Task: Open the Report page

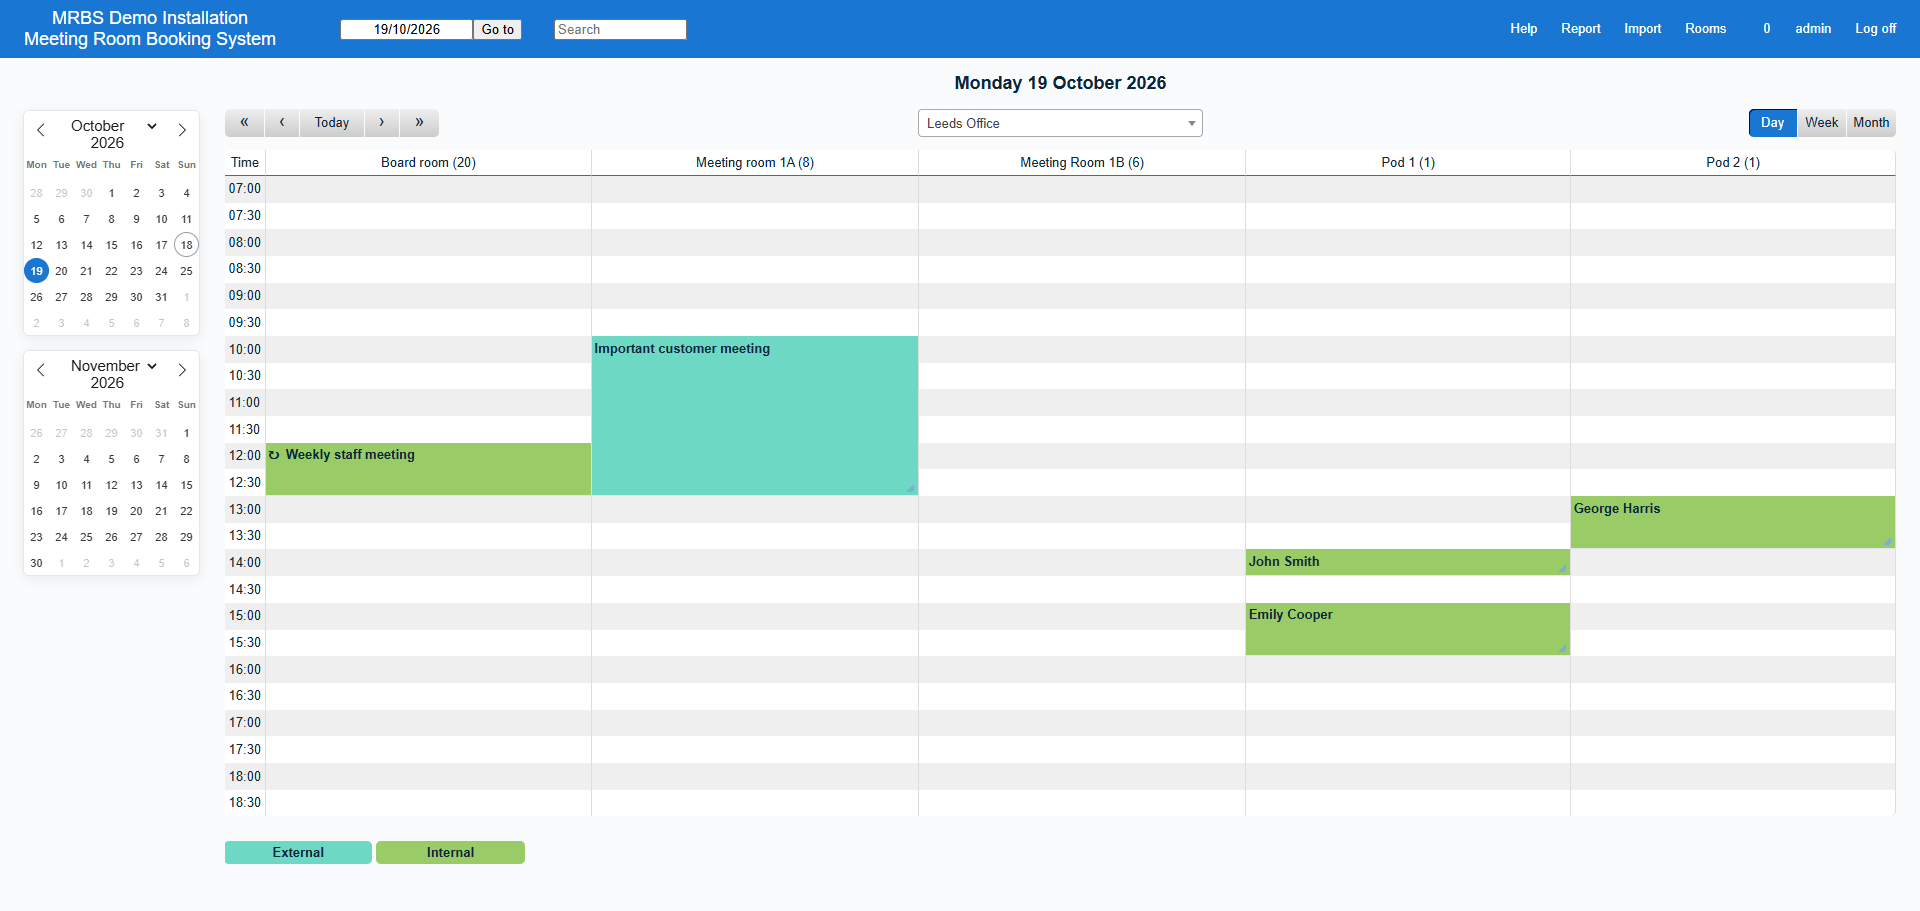Action: 1580,29
